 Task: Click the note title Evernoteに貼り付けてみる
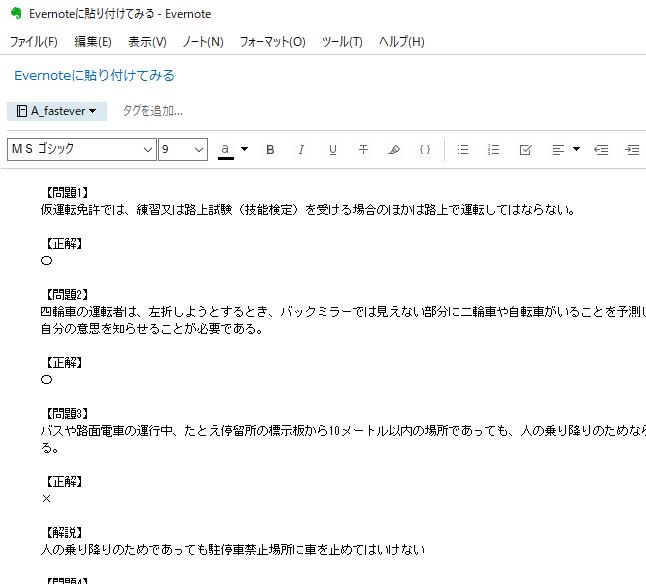(x=94, y=76)
